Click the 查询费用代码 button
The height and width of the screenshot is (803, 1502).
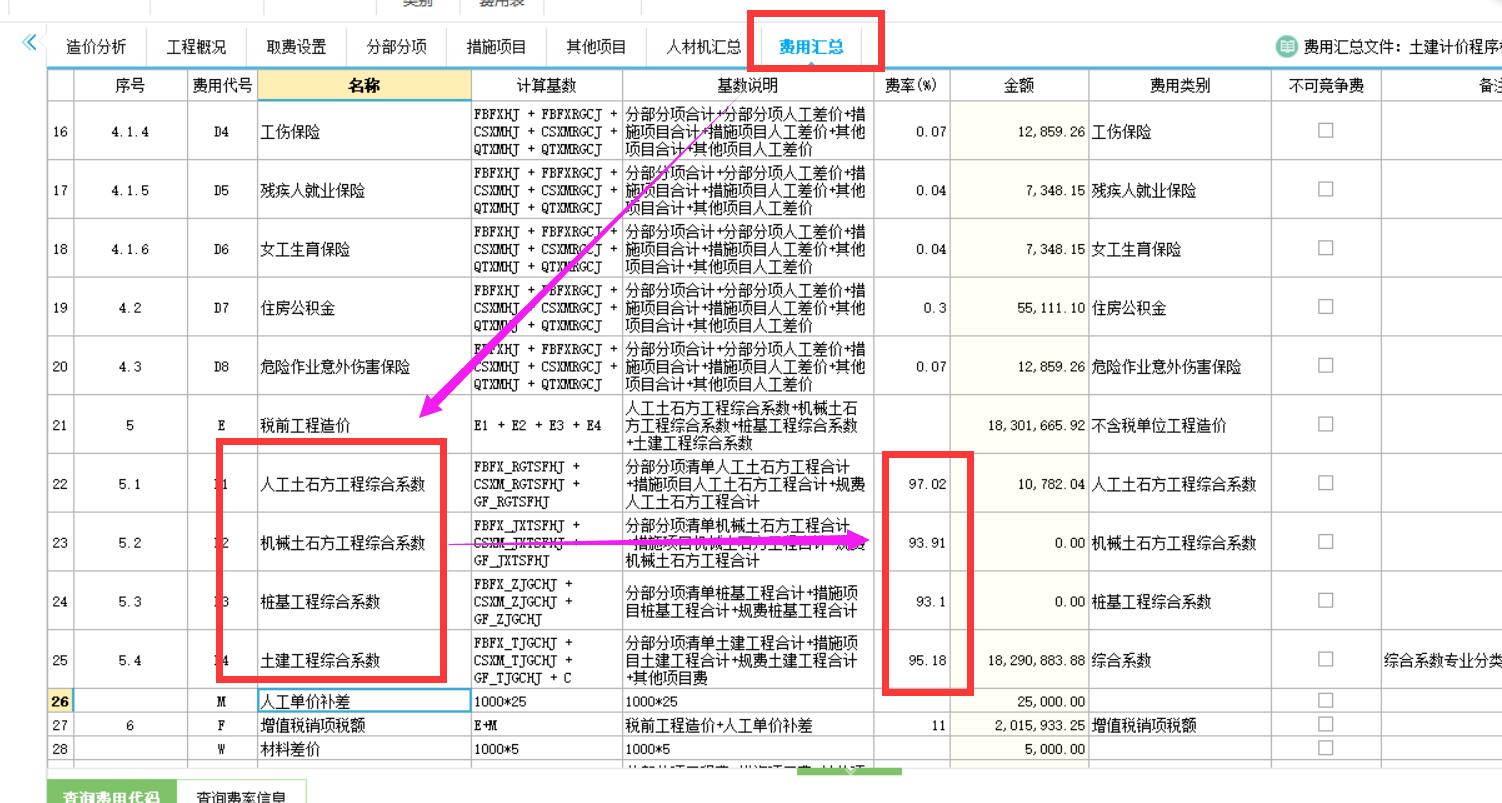point(111,794)
